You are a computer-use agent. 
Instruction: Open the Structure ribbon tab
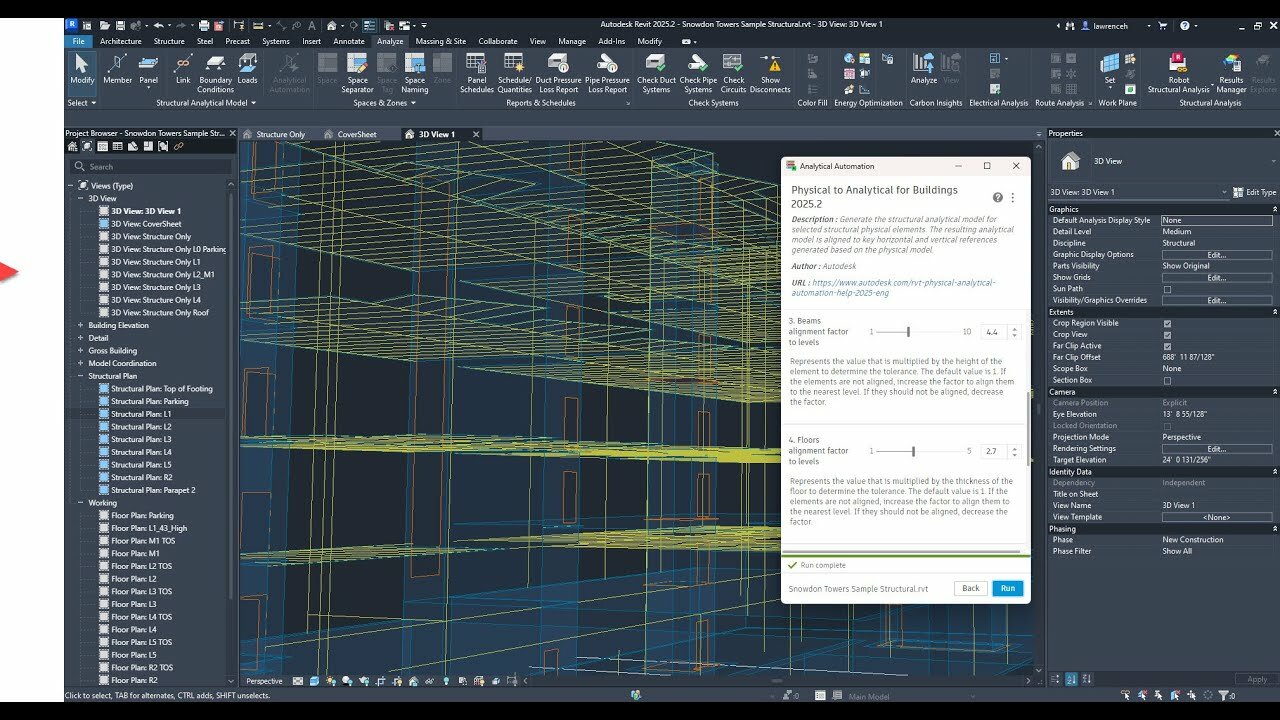pyautogui.click(x=169, y=41)
